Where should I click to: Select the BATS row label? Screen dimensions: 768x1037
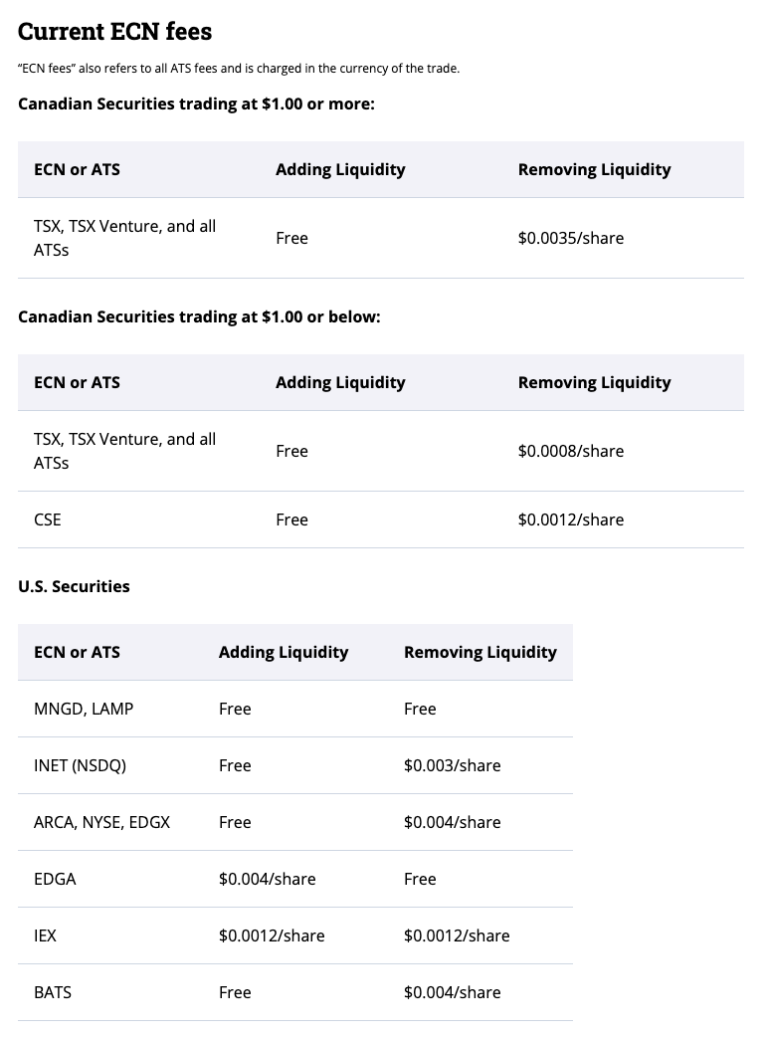point(53,992)
